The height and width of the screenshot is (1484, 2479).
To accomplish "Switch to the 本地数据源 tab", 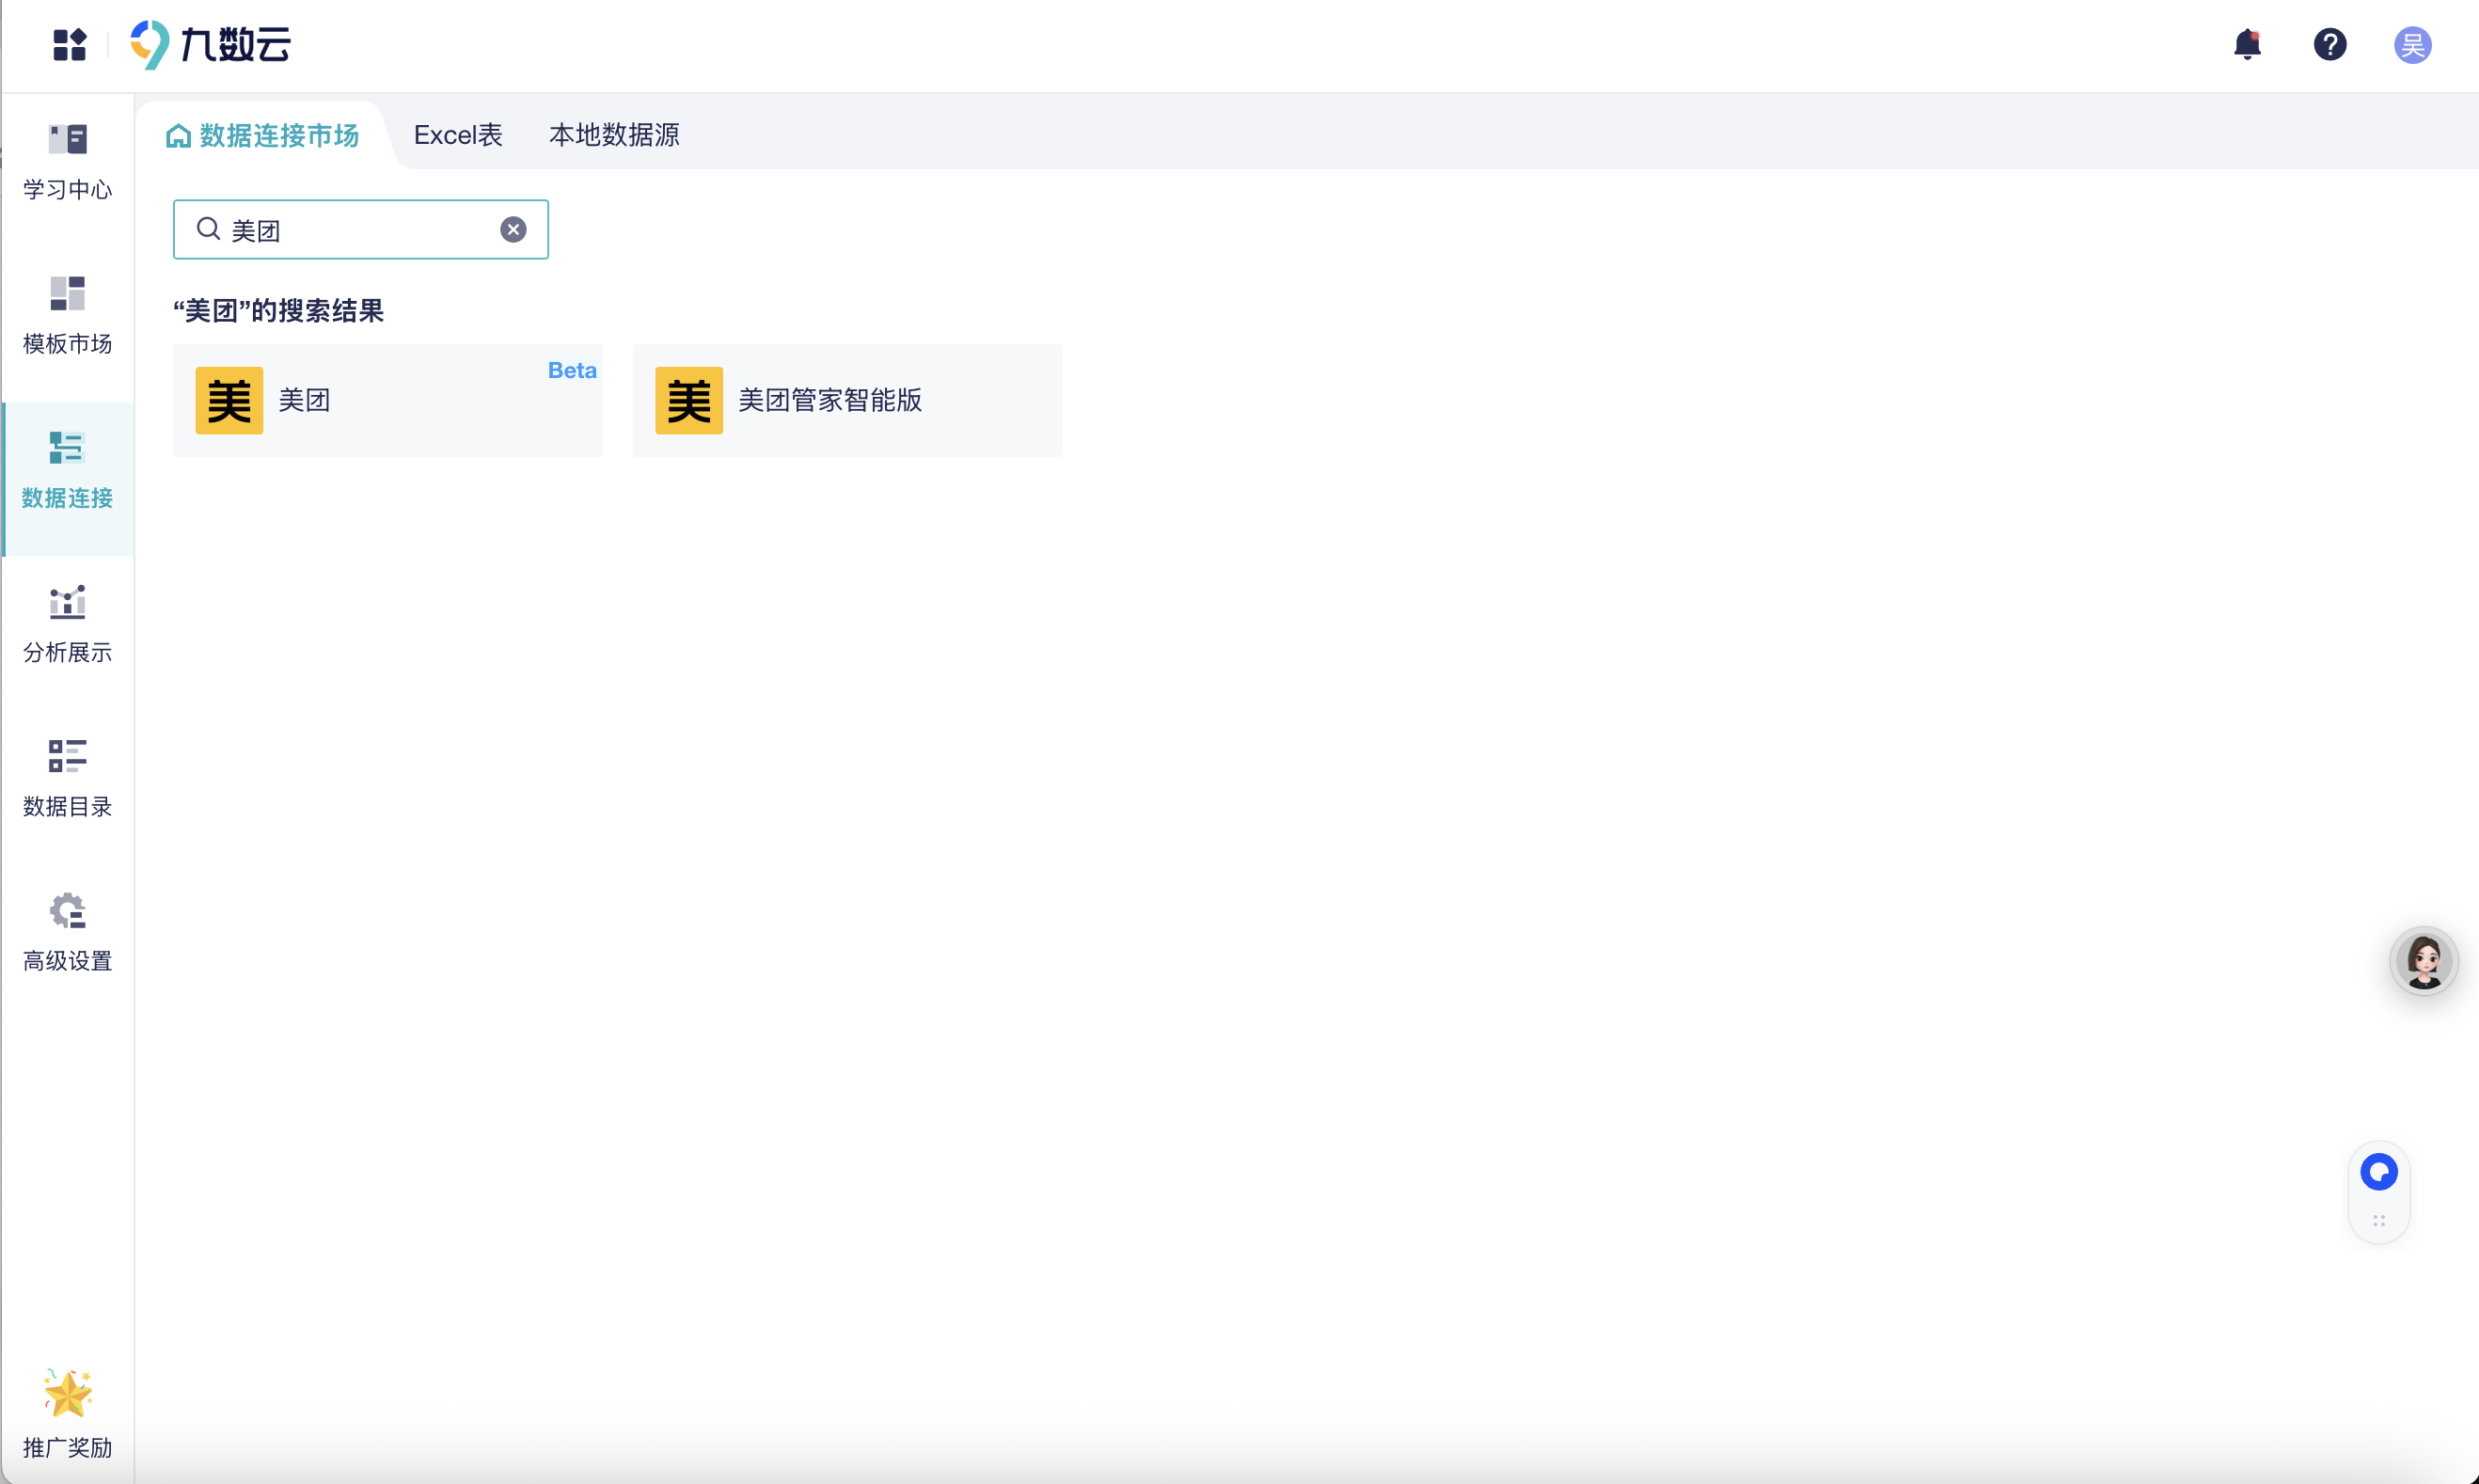I will click(614, 134).
